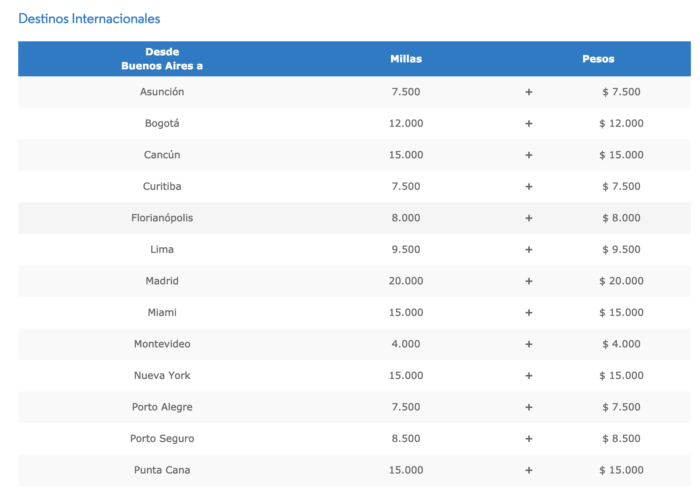The width and height of the screenshot is (700, 491).
Task: Click the 20.000 miles value for Madrid
Action: (x=406, y=281)
